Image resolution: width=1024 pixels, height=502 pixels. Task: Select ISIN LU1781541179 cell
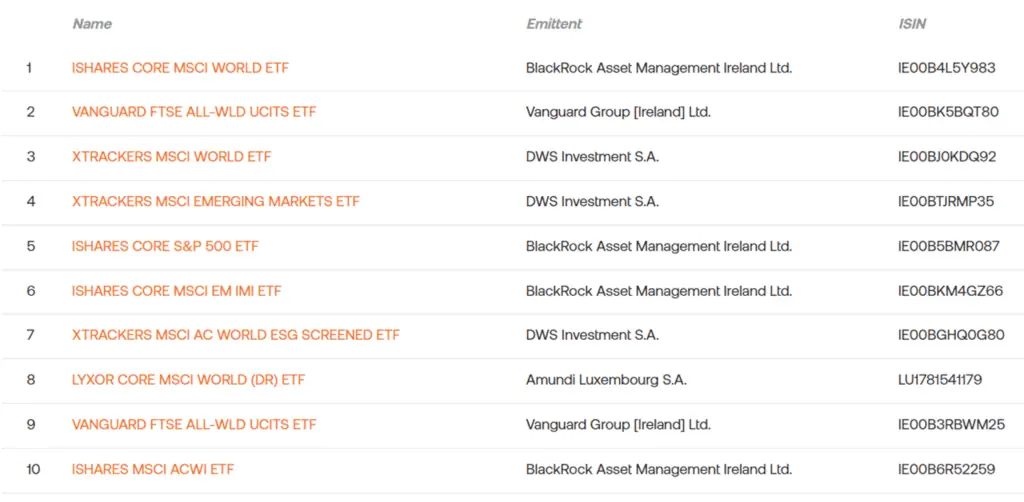click(940, 380)
